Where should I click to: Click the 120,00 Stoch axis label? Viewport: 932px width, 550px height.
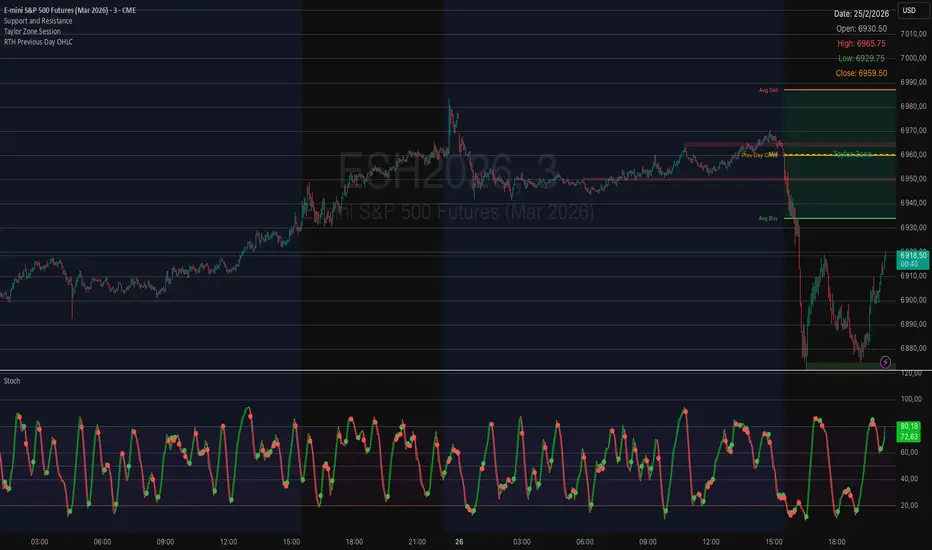click(911, 373)
